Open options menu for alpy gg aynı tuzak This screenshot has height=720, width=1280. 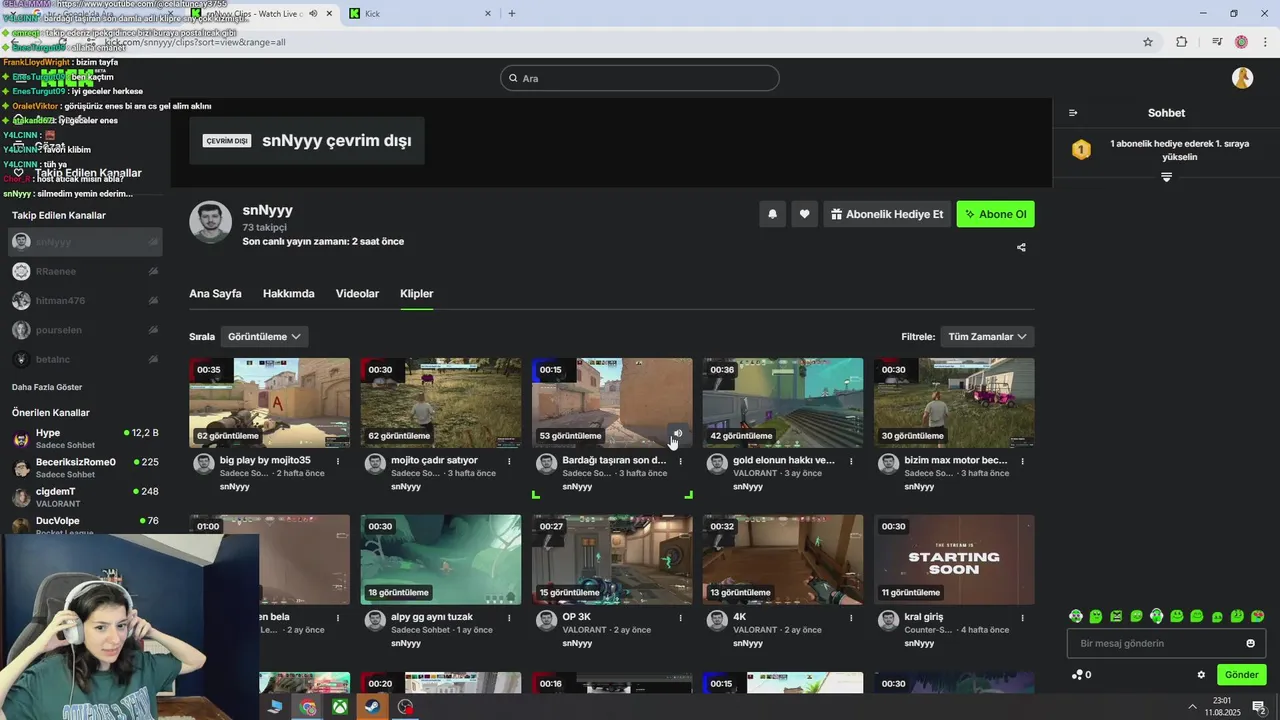(x=509, y=618)
